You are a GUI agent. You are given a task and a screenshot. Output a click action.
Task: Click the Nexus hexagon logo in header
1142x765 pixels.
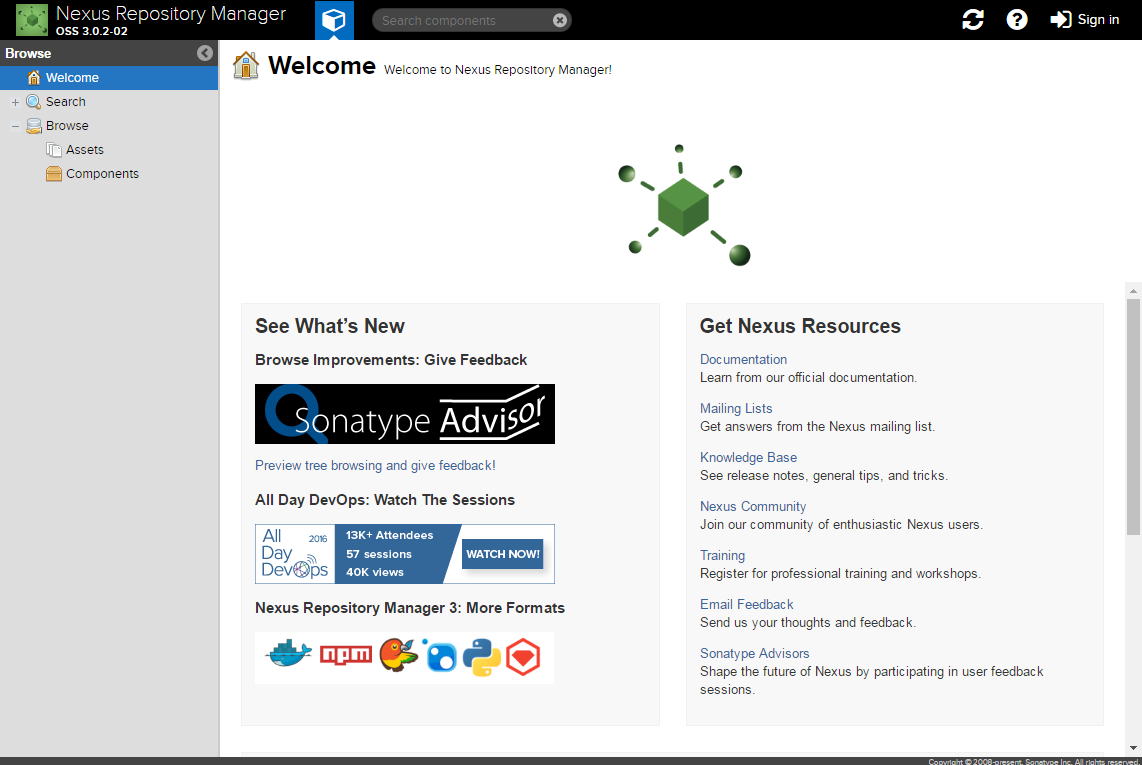(x=32, y=20)
